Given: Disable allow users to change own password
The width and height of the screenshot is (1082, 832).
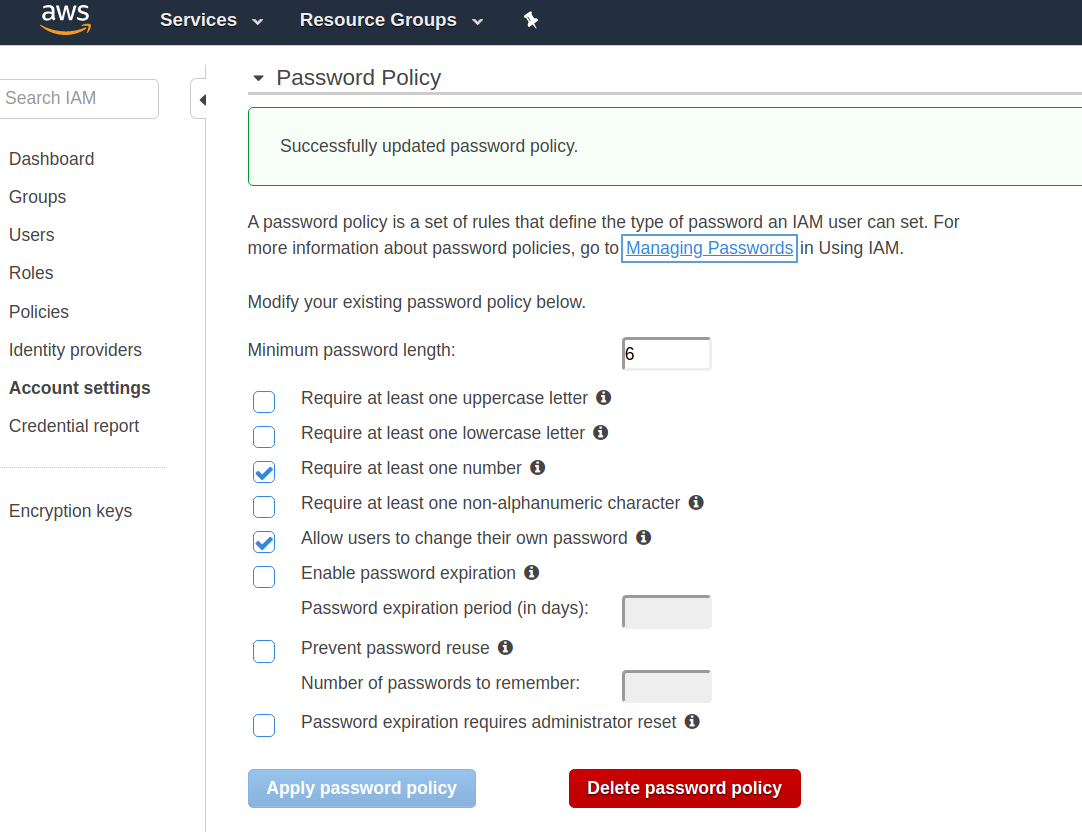Looking at the screenshot, I should (x=263, y=541).
